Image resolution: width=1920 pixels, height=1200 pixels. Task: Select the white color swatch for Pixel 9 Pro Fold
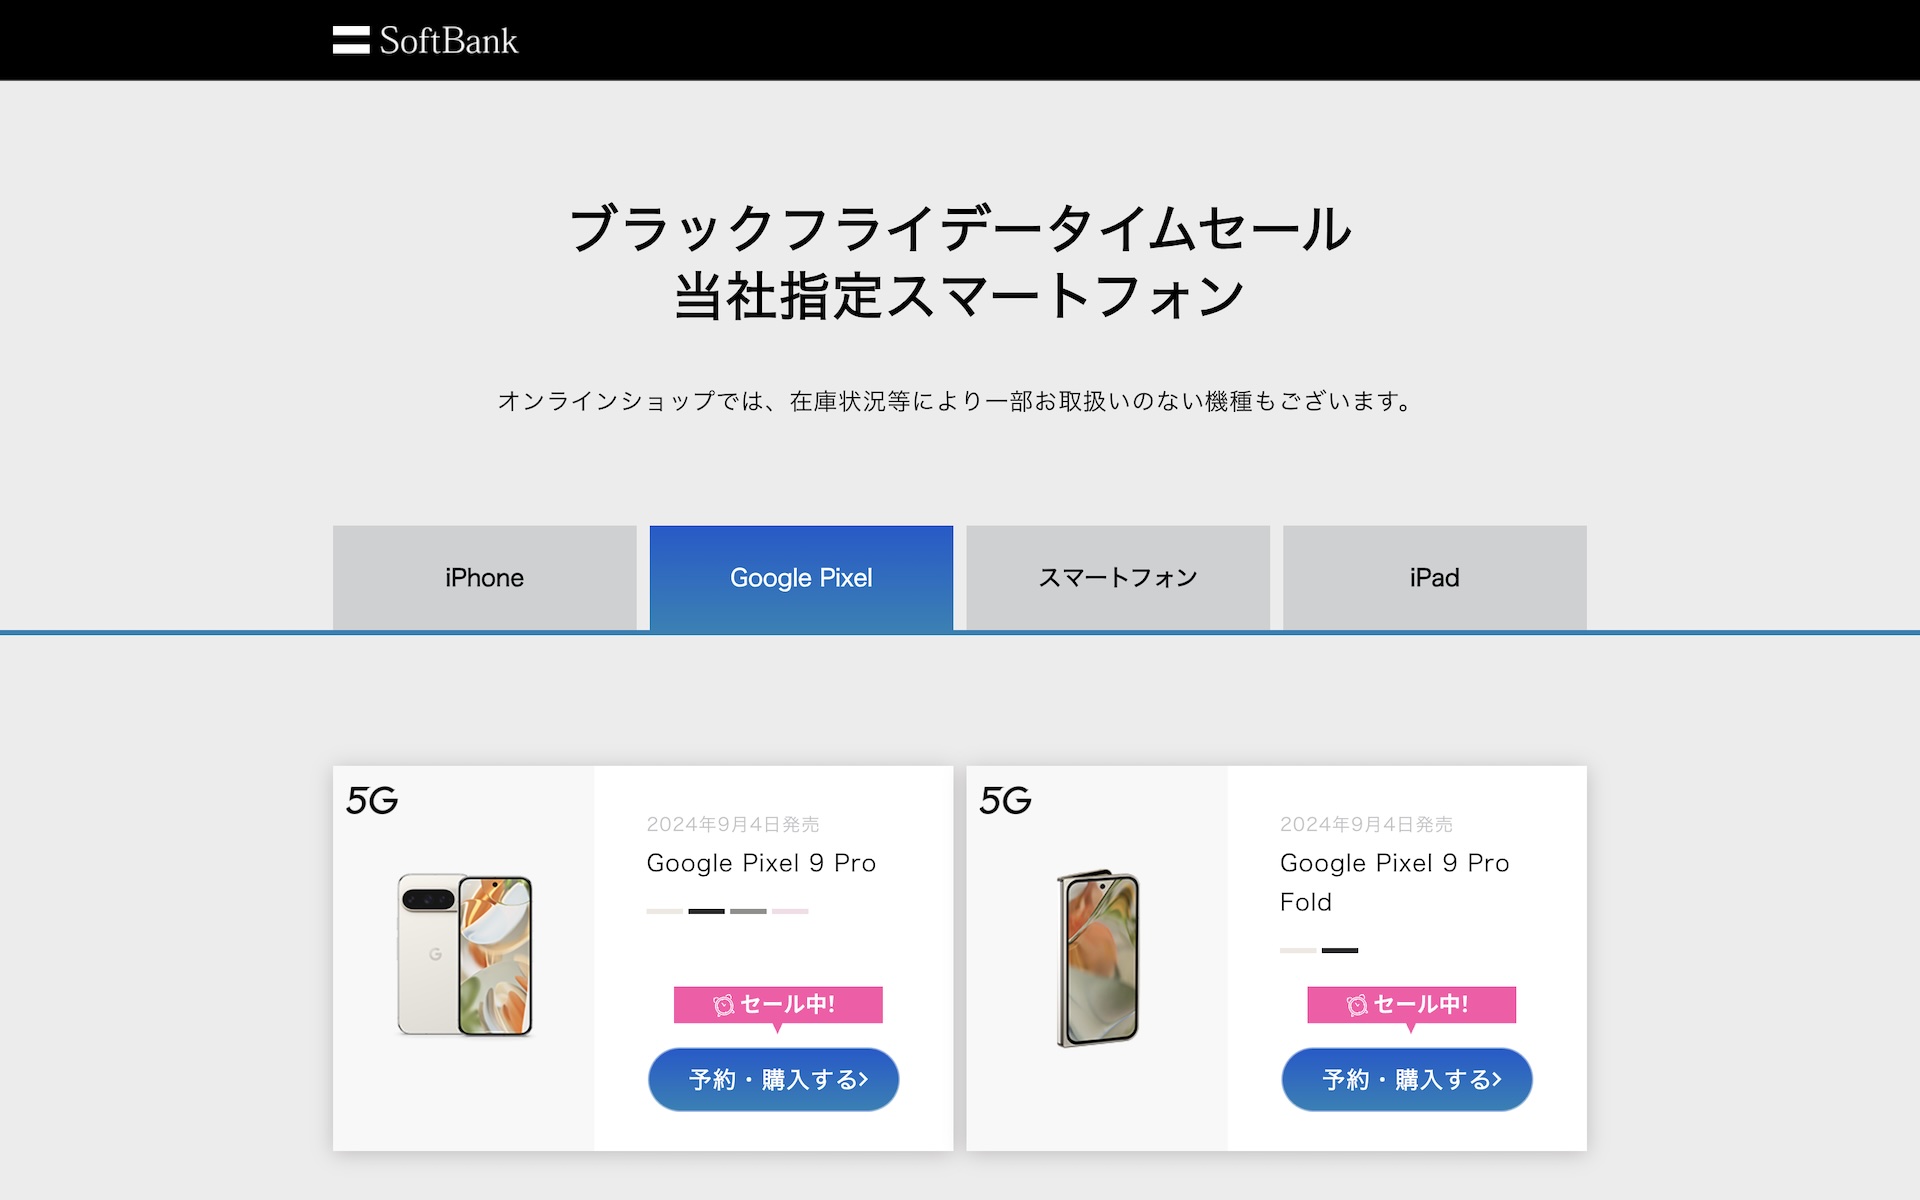(x=1298, y=950)
